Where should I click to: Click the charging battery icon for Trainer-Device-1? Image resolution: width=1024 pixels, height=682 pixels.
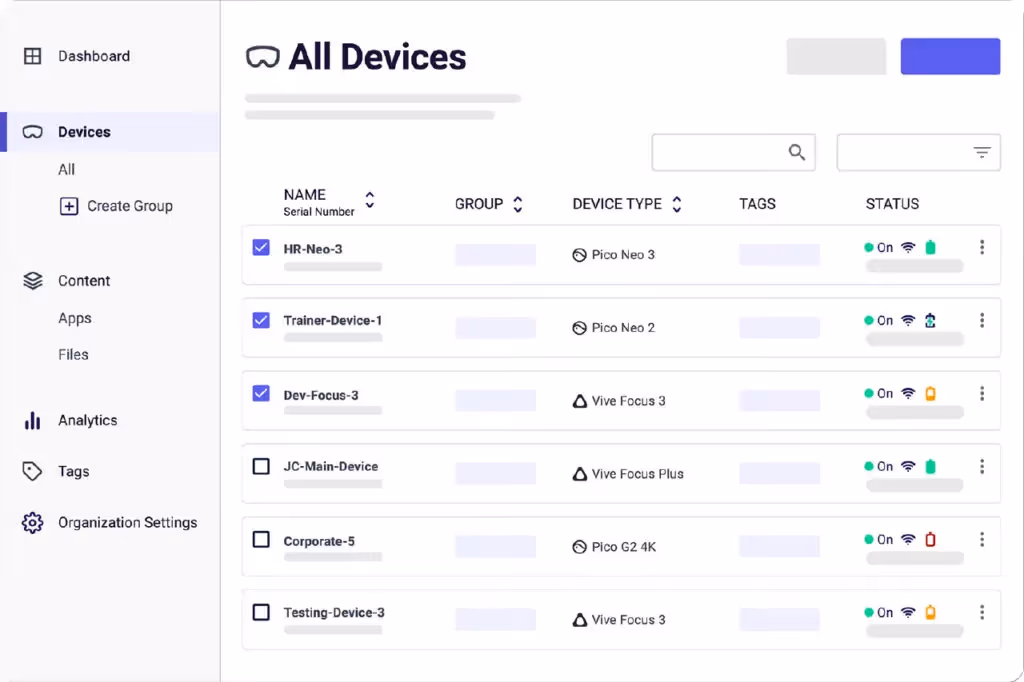[x=931, y=321]
